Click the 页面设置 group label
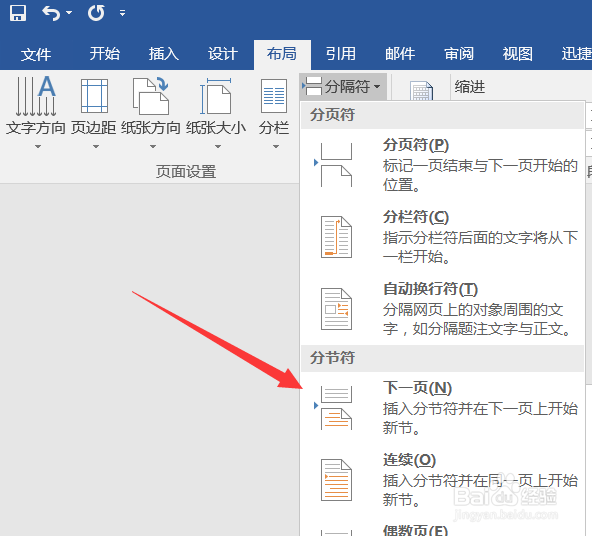 pos(186,172)
